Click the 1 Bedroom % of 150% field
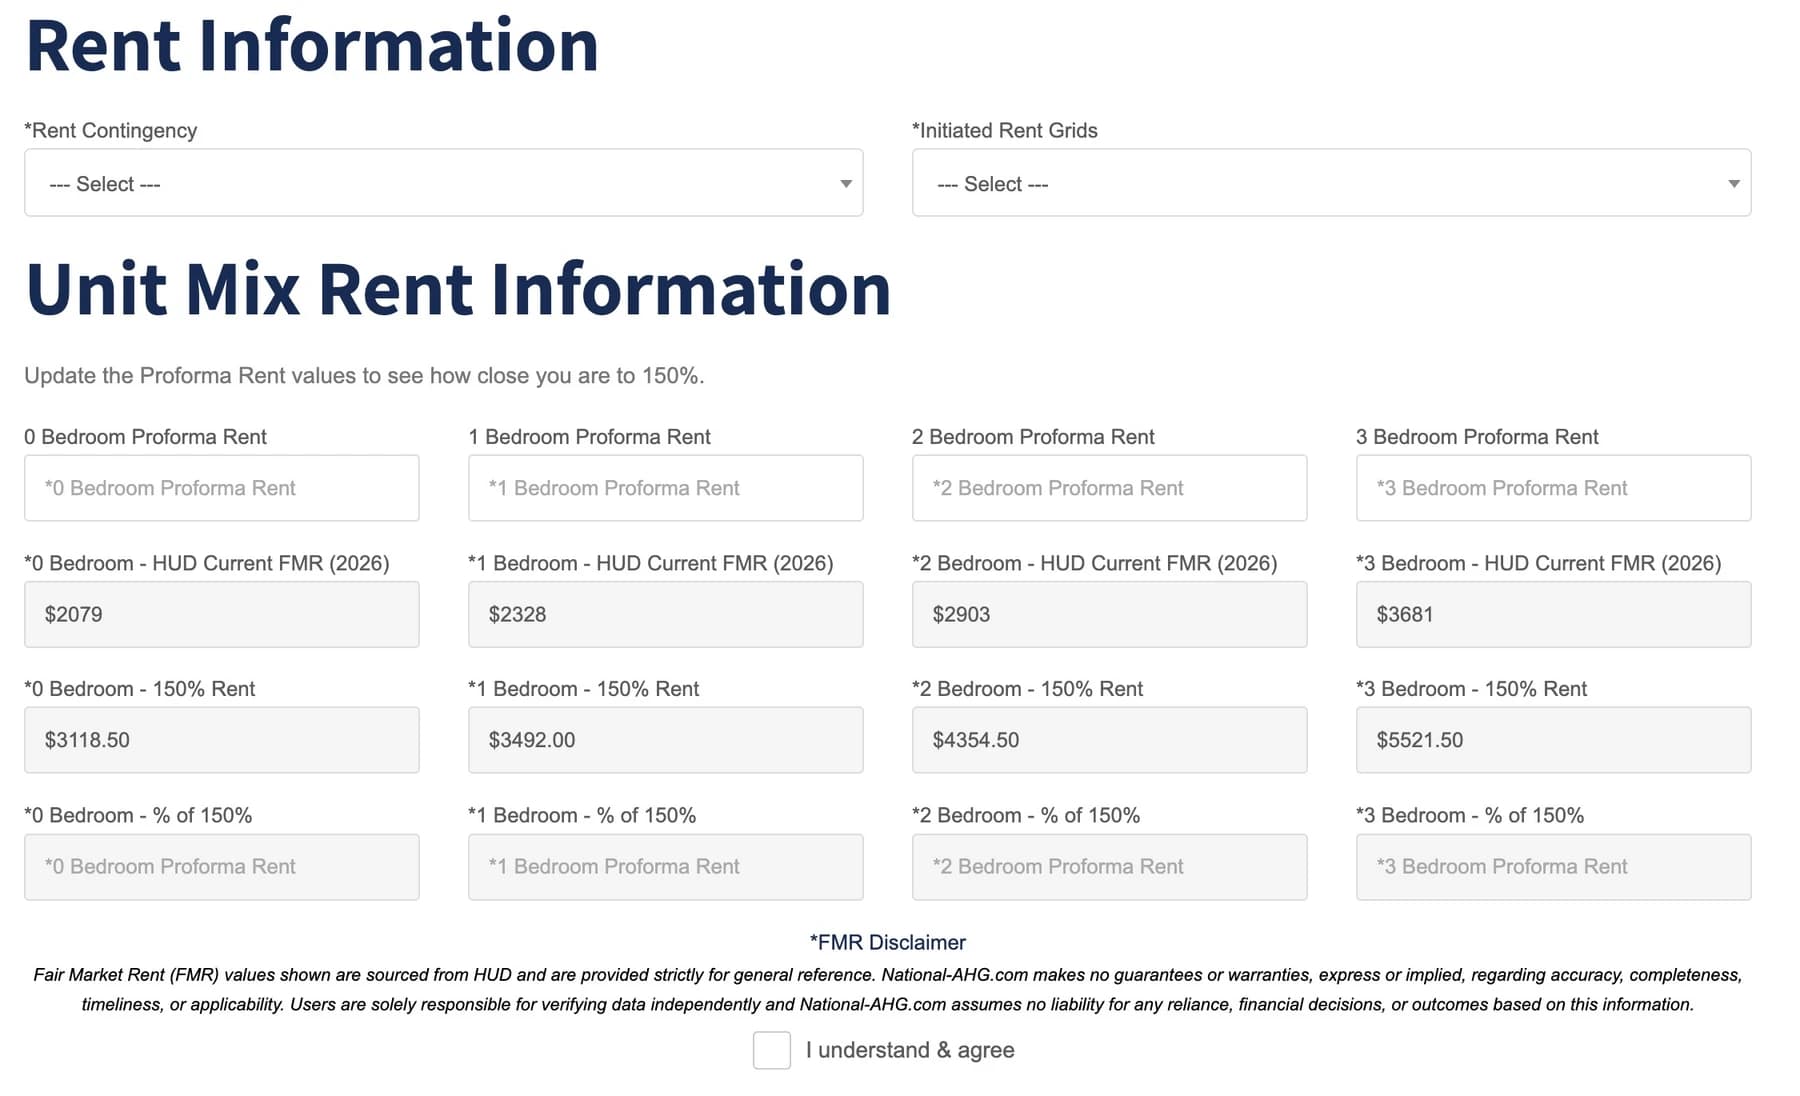 pos(665,867)
